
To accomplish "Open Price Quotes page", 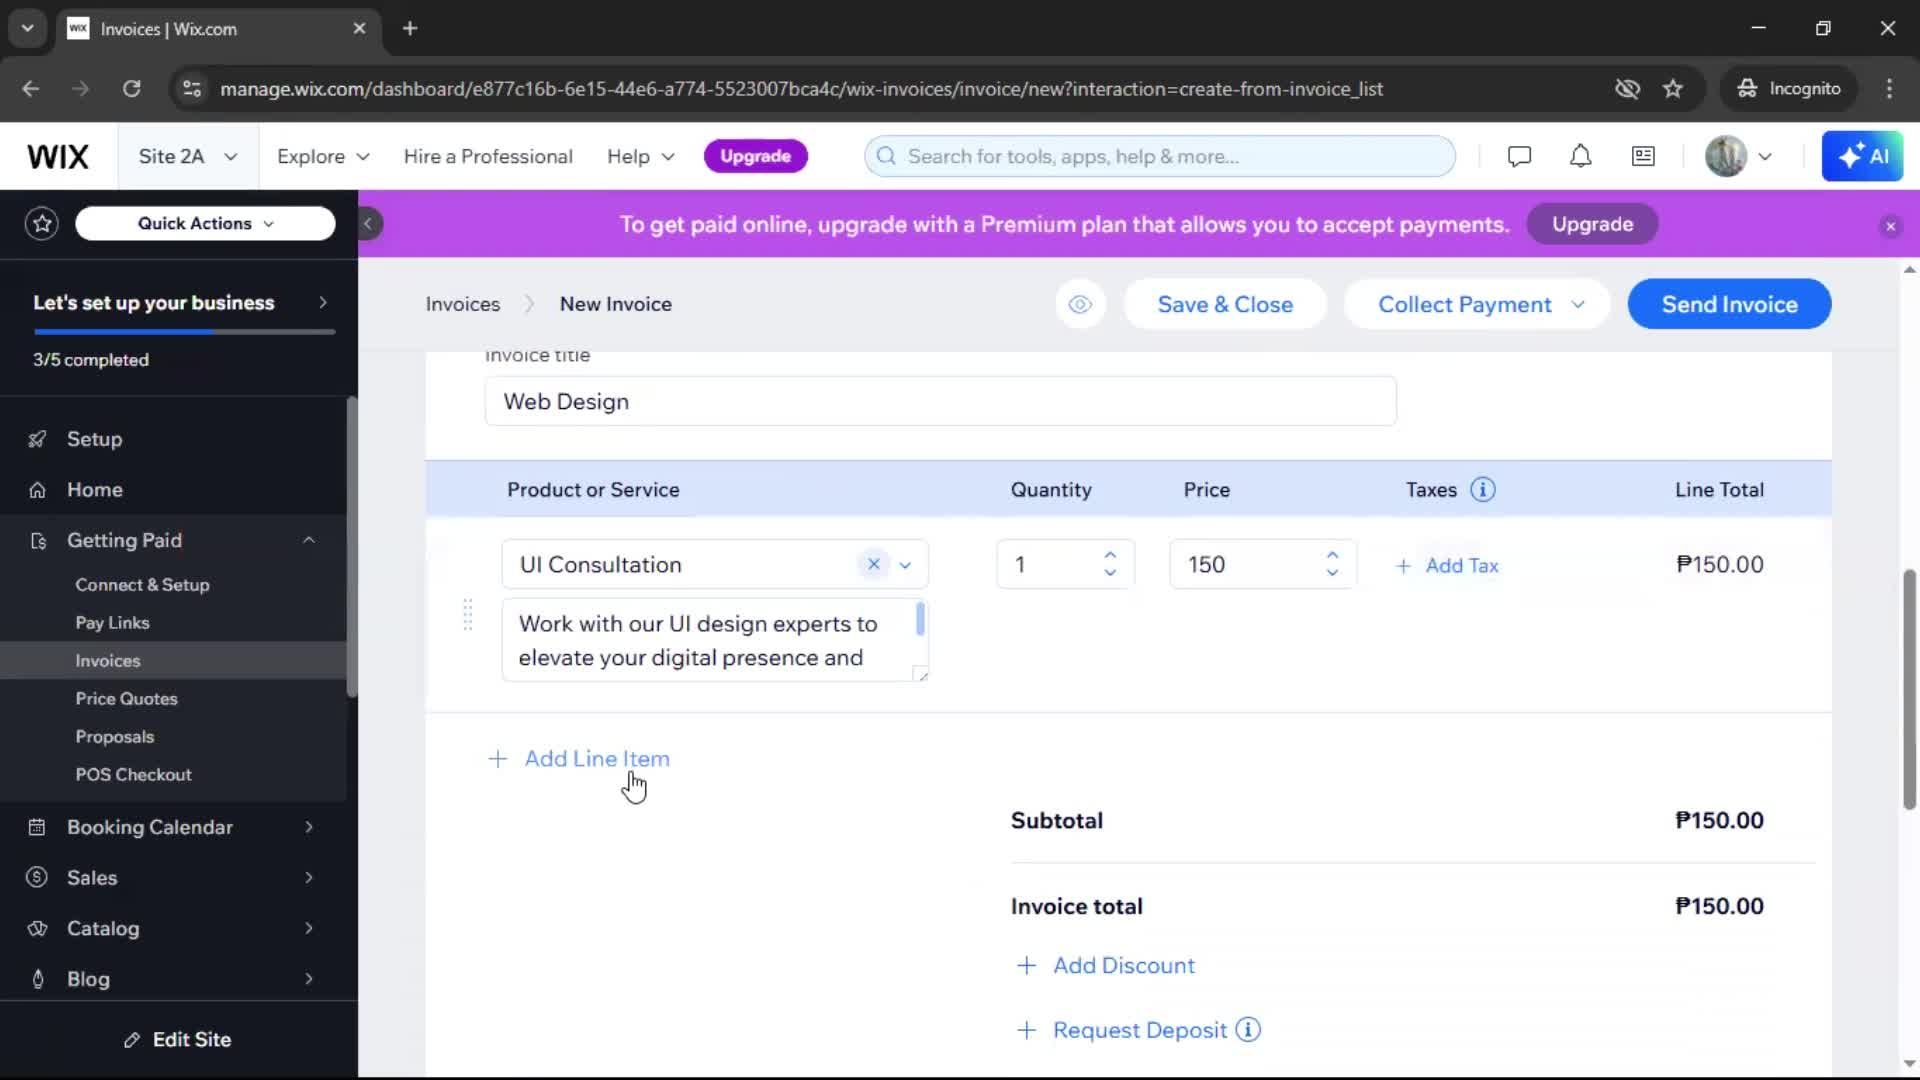I will [x=126, y=699].
